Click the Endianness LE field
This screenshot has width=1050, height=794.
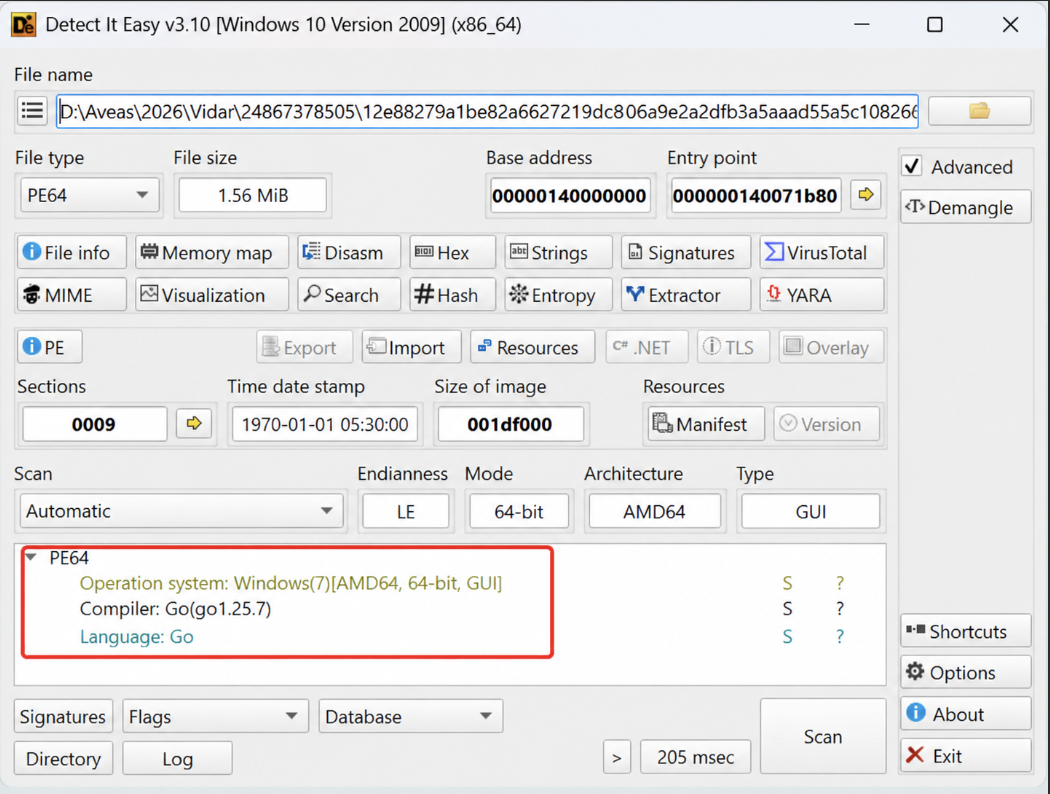click(x=406, y=511)
